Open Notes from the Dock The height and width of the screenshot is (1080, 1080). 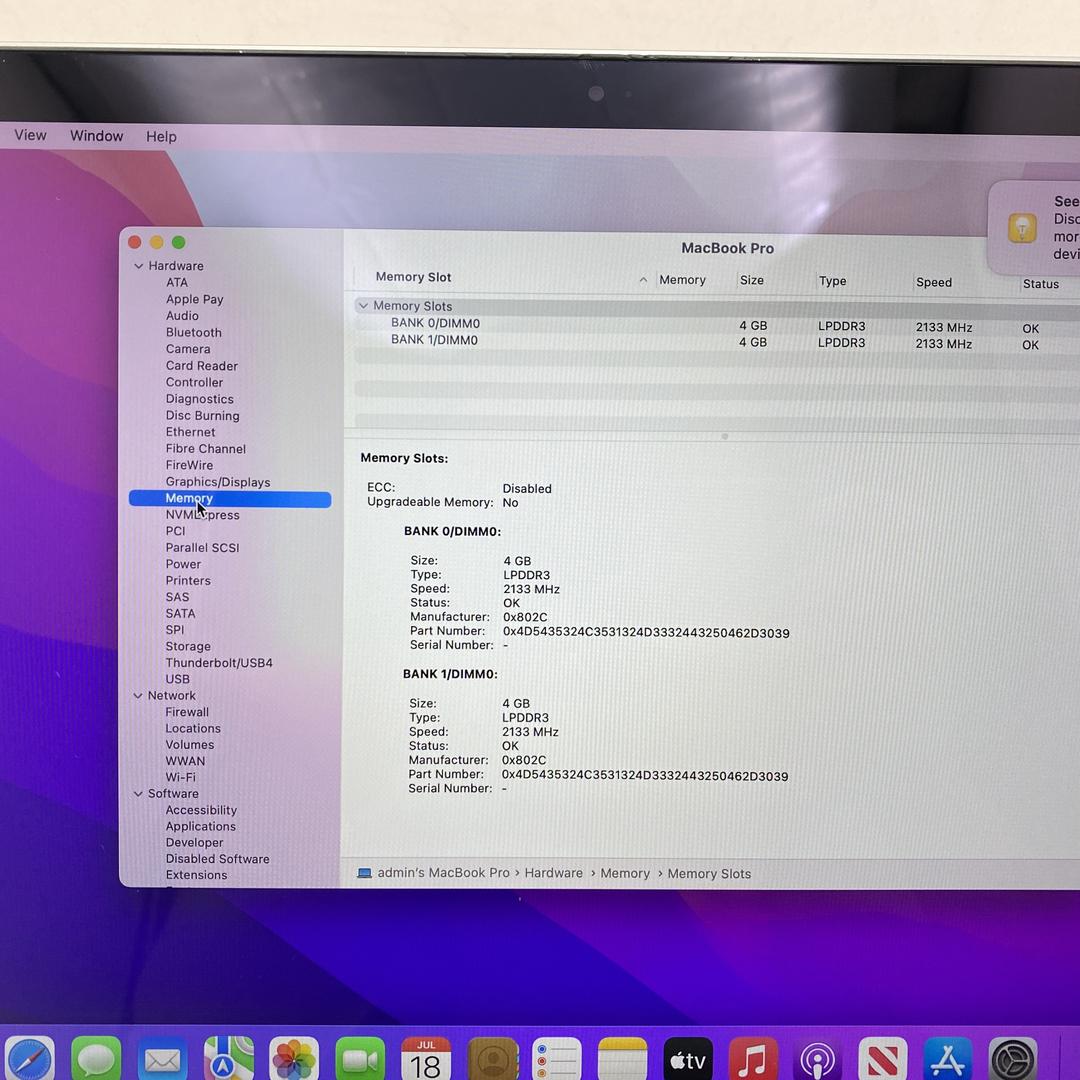pos(623,1059)
